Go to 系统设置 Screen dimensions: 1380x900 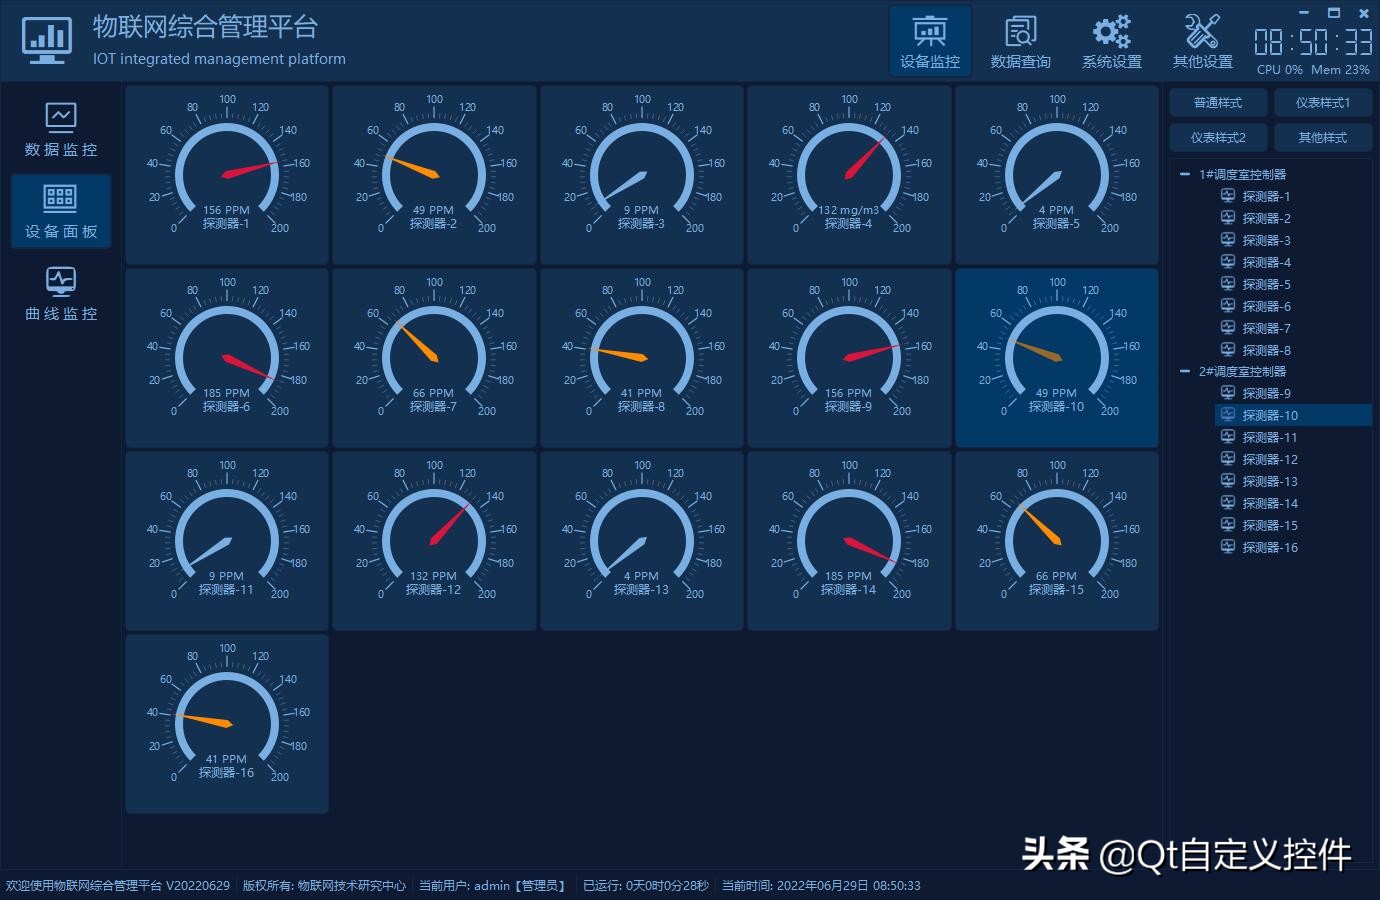[x=1112, y=41]
